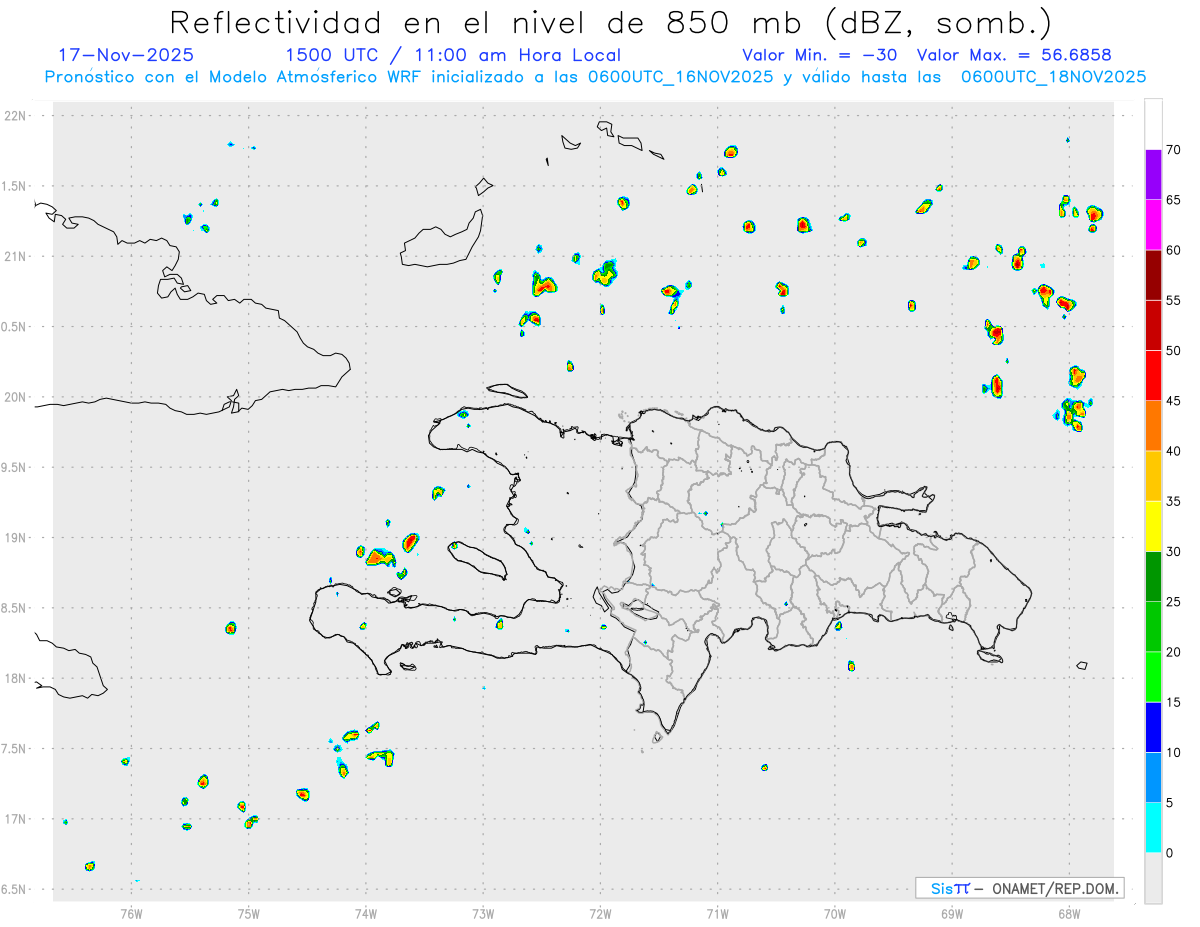This screenshot has width=1200, height=927.
Task: Click the "75W" longitude label
Action: point(248,913)
